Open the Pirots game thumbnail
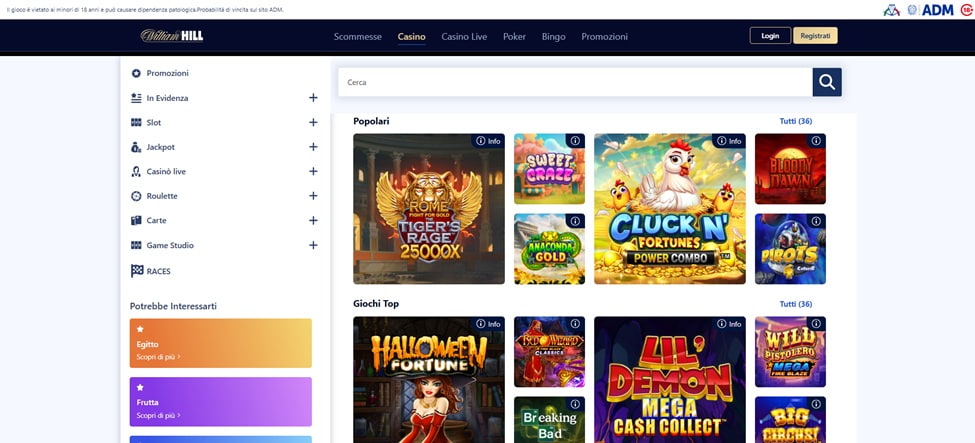975x443 pixels. (790, 249)
